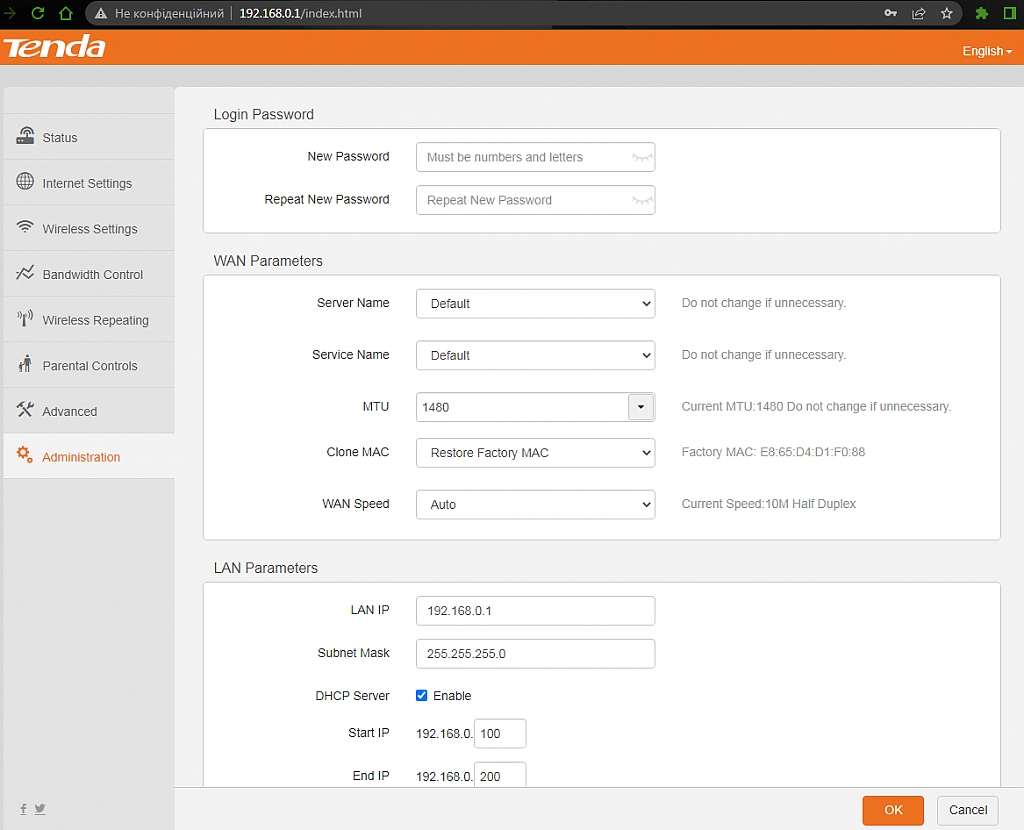1024x830 pixels.
Task: Click the Cancel button
Action: pos(968,810)
